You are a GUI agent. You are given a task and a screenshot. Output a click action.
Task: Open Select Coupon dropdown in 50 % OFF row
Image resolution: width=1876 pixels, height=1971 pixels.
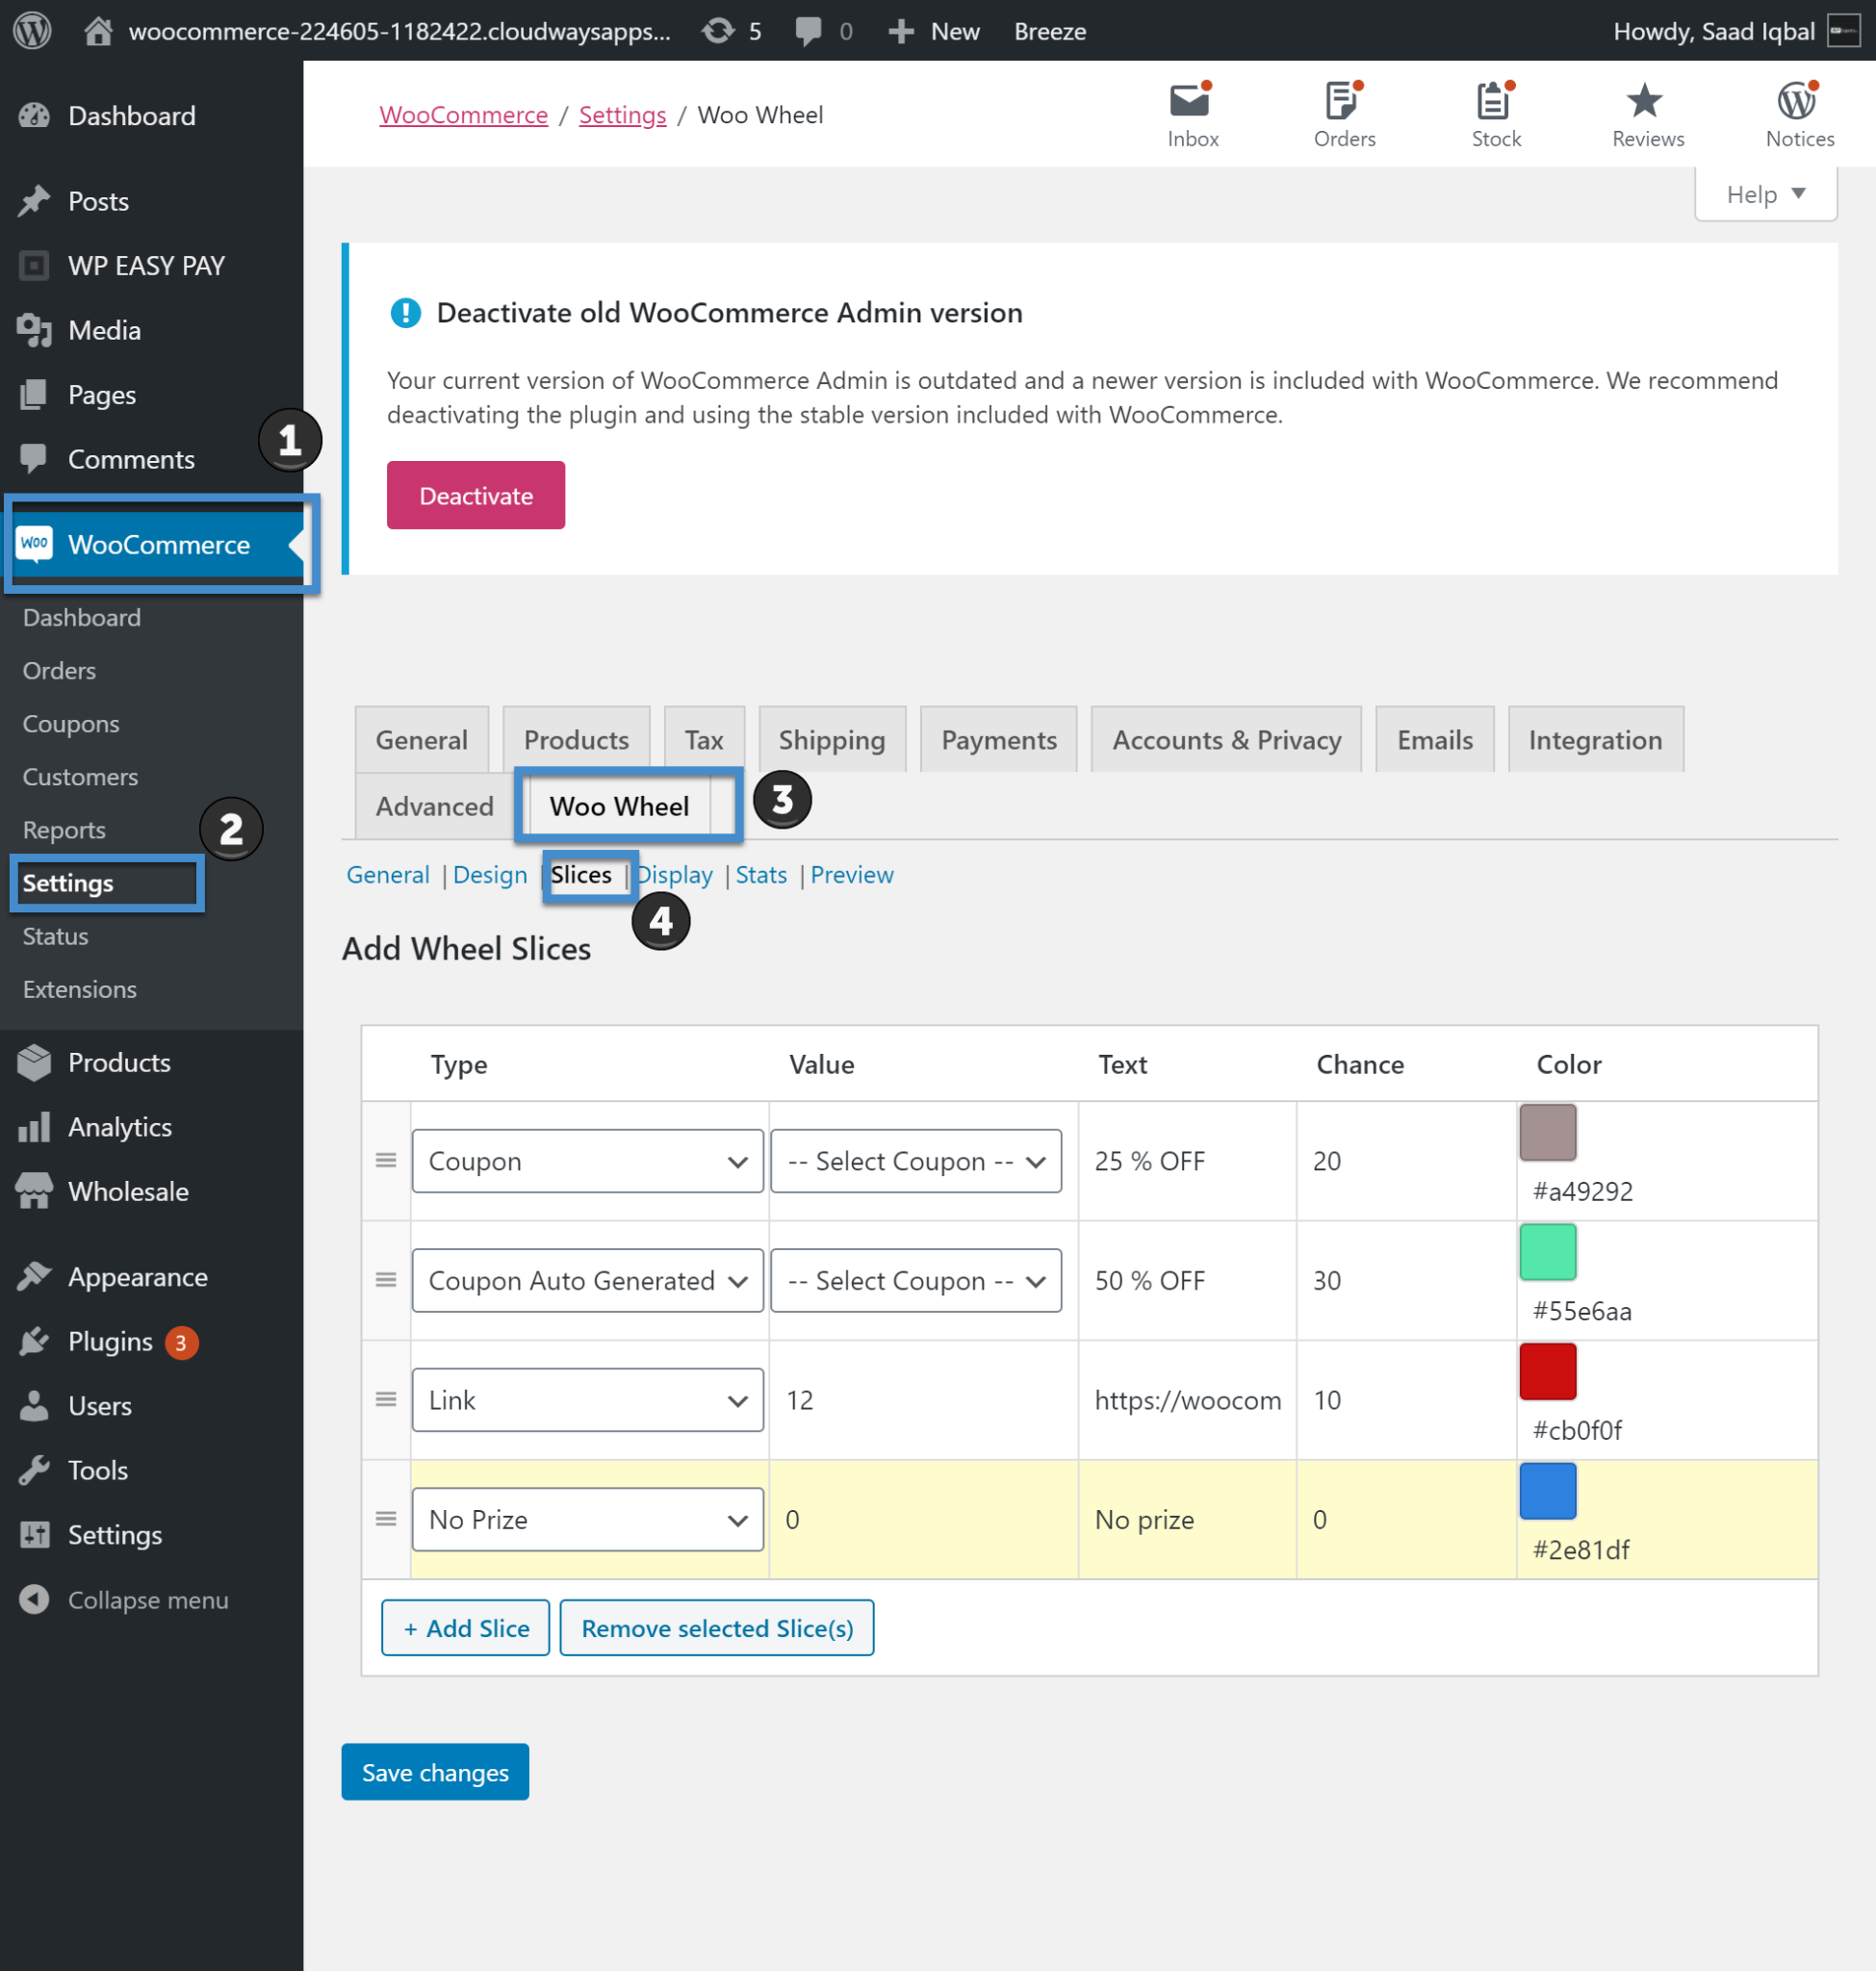coord(916,1280)
